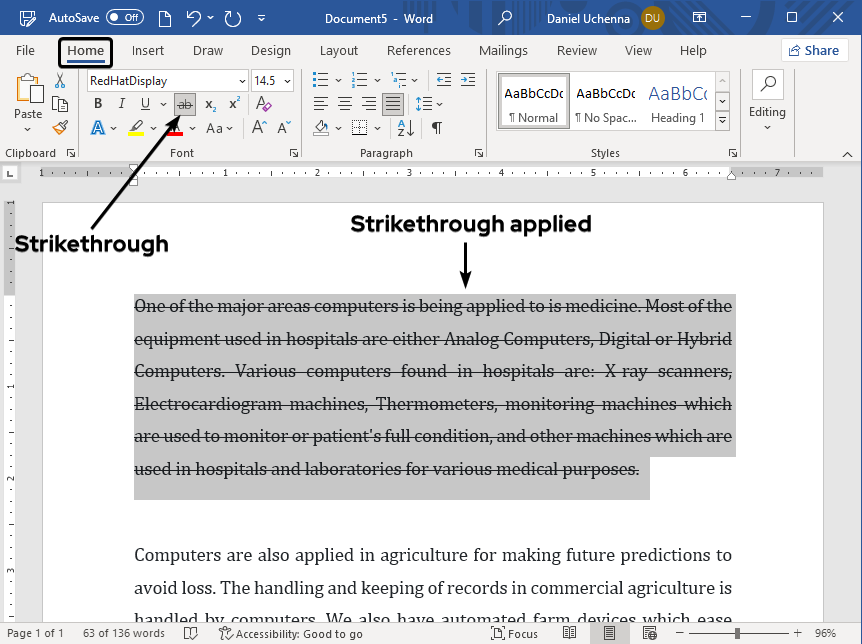862x644 pixels.
Task: Click the Sort A-Z icon
Action: (405, 128)
